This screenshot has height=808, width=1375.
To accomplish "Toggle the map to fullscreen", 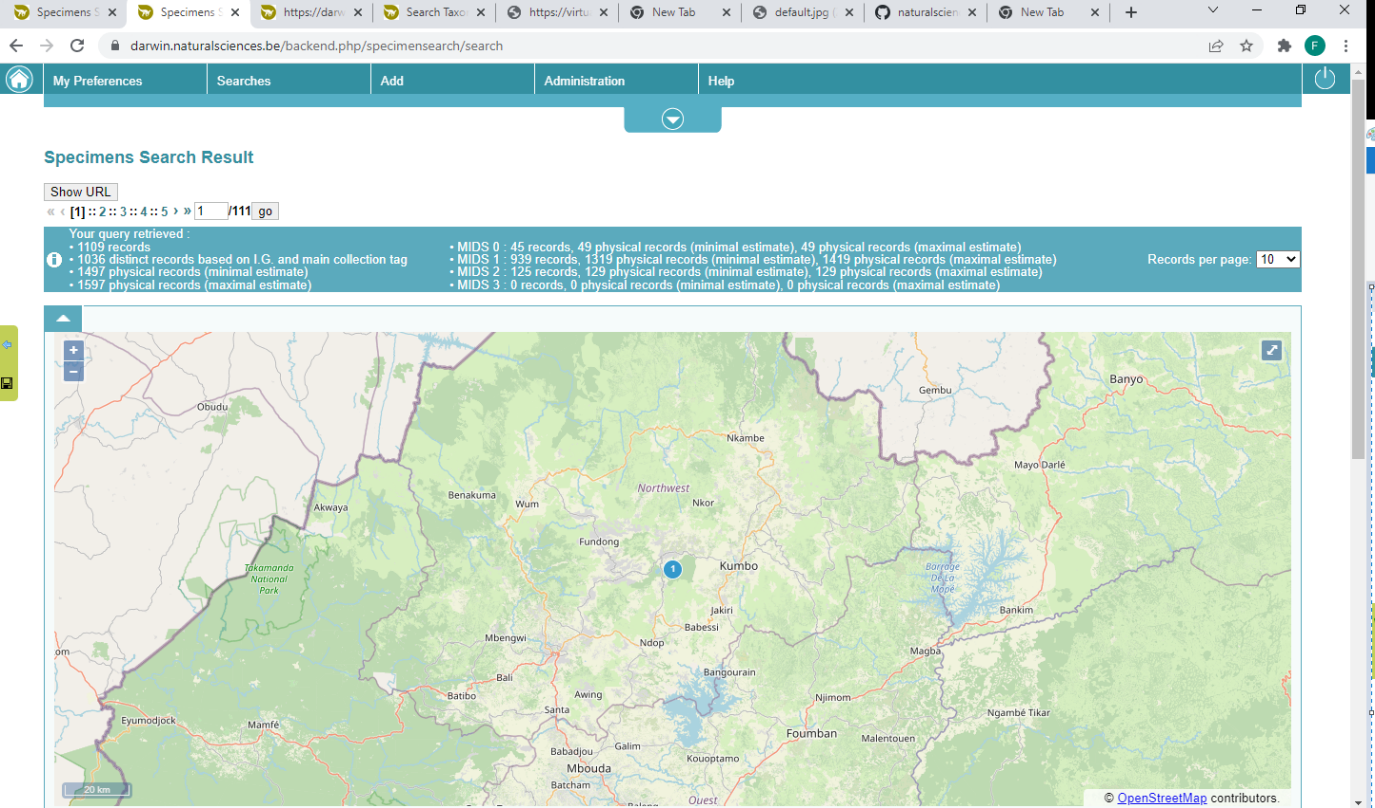I will tap(1271, 350).
